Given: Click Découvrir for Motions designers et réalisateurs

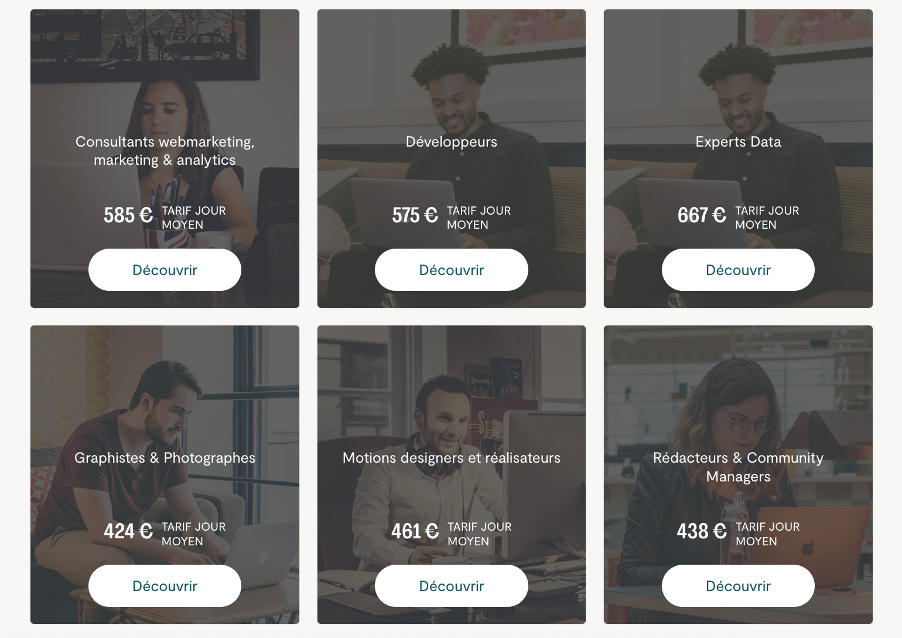Looking at the screenshot, I should click(451, 586).
